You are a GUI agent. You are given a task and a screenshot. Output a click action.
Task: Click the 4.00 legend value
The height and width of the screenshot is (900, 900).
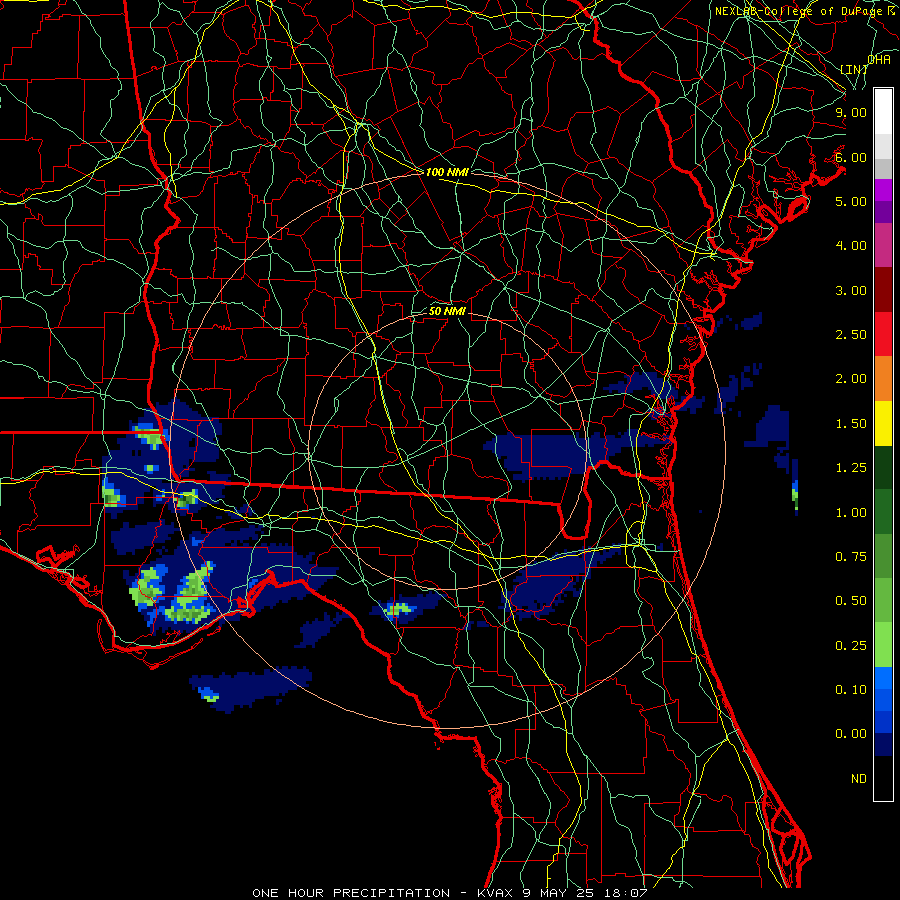click(851, 246)
